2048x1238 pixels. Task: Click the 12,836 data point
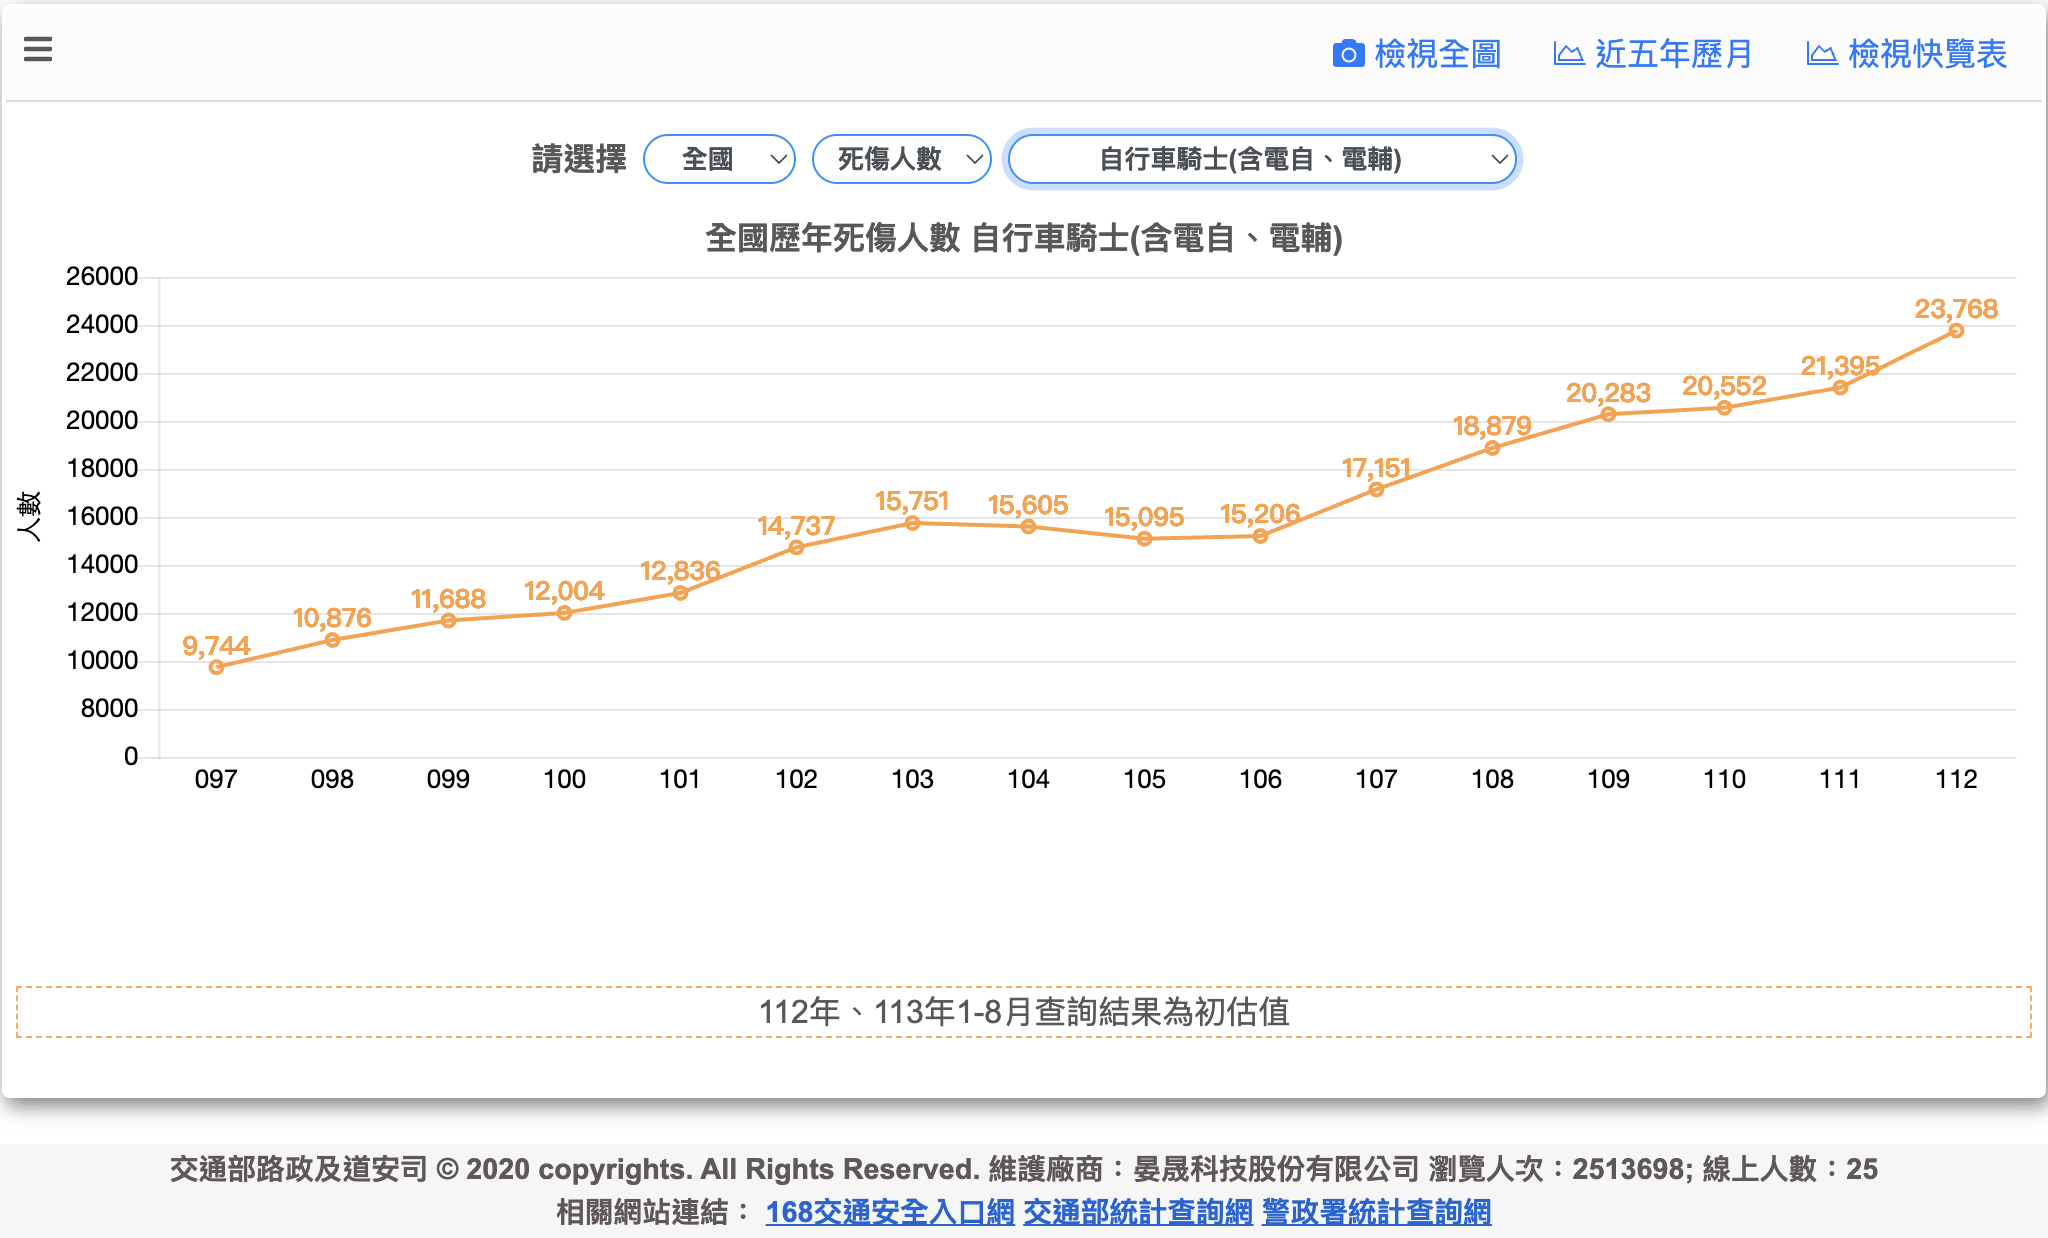[680, 593]
